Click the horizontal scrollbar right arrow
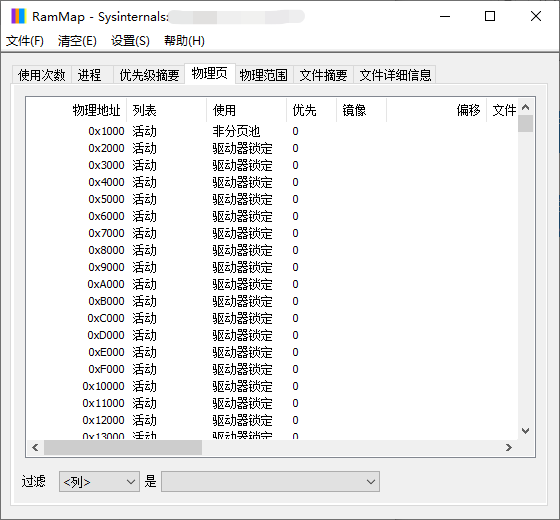560x520 pixels. coord(509,448)
